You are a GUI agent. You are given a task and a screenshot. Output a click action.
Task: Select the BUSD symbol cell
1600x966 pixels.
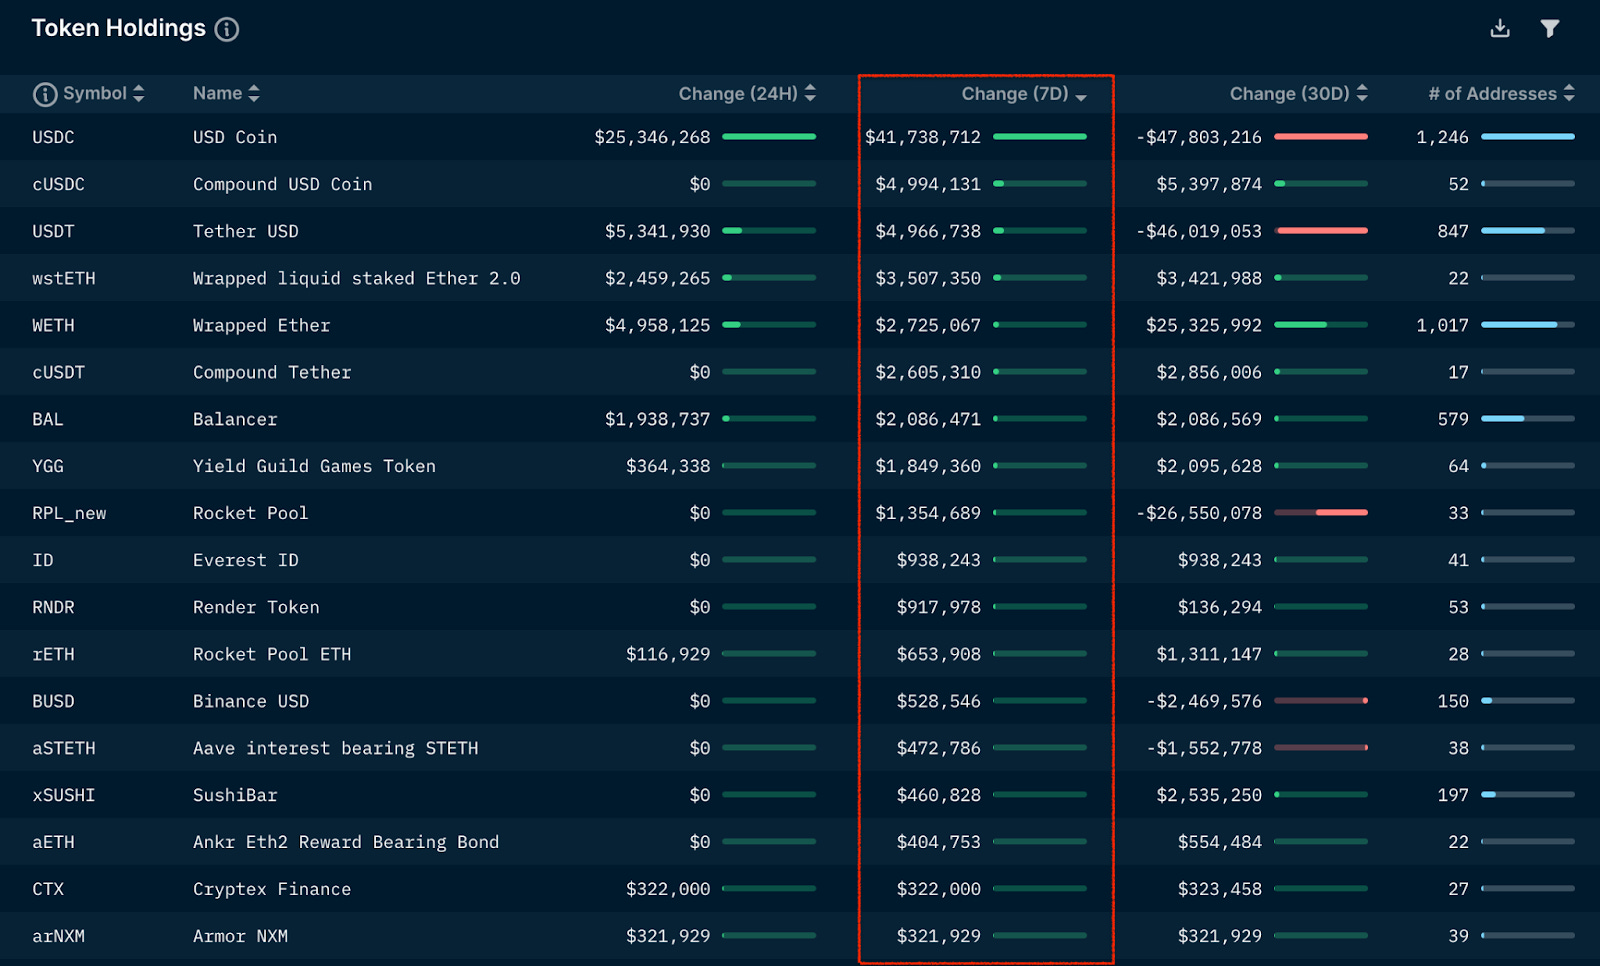[x=53, y=701]
